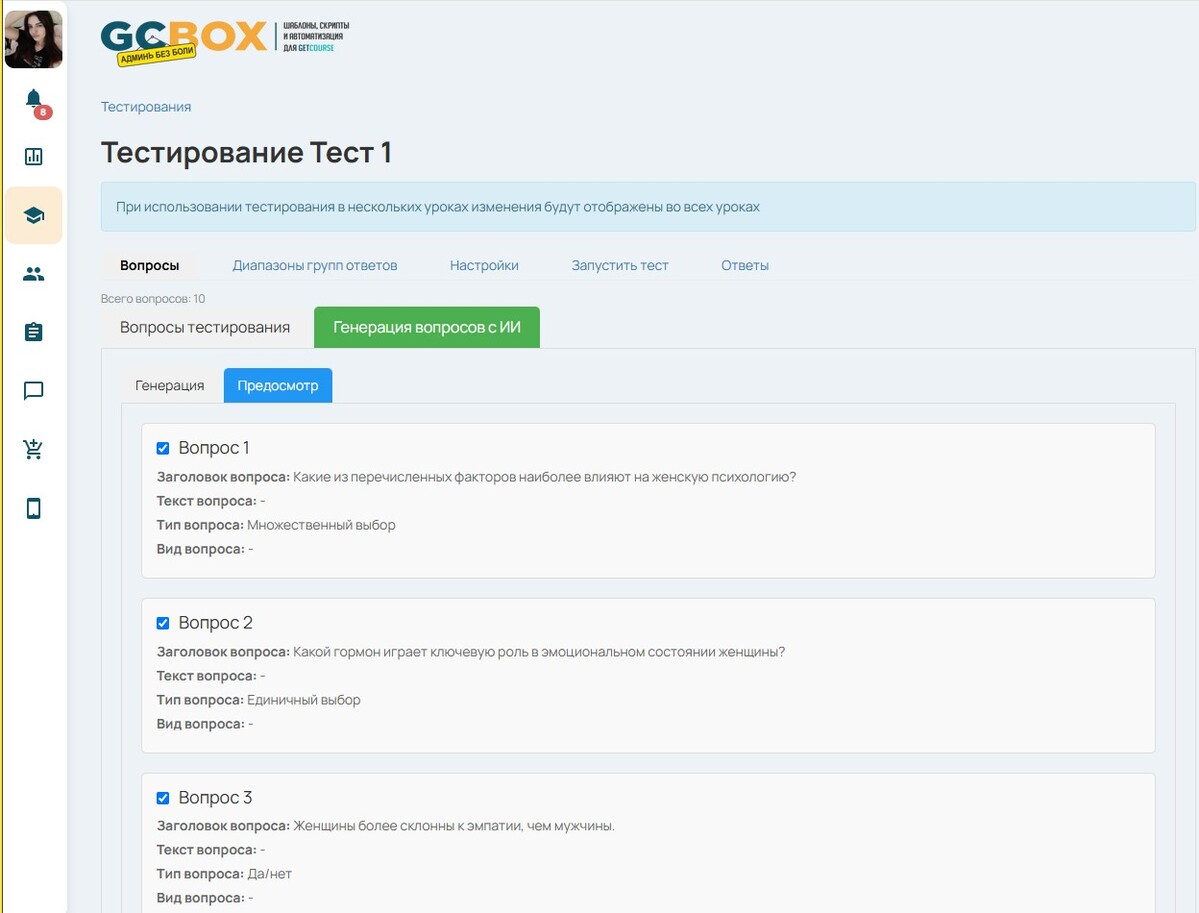The image size is (1199, 913).
Task: Open the mobile phone icon in sidebar
Action: point(33,509)
